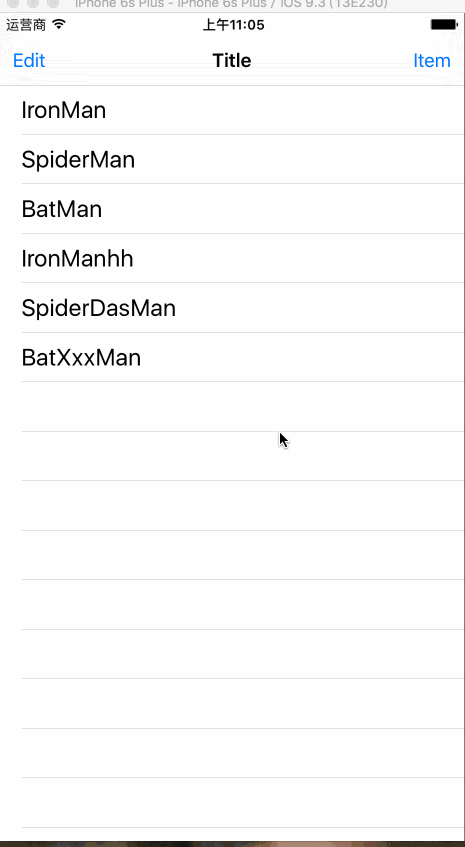The height and width of the screenshot is (847, 465).
Task: Tap first empty row below BatXxxMan
Action: [232, 407]
